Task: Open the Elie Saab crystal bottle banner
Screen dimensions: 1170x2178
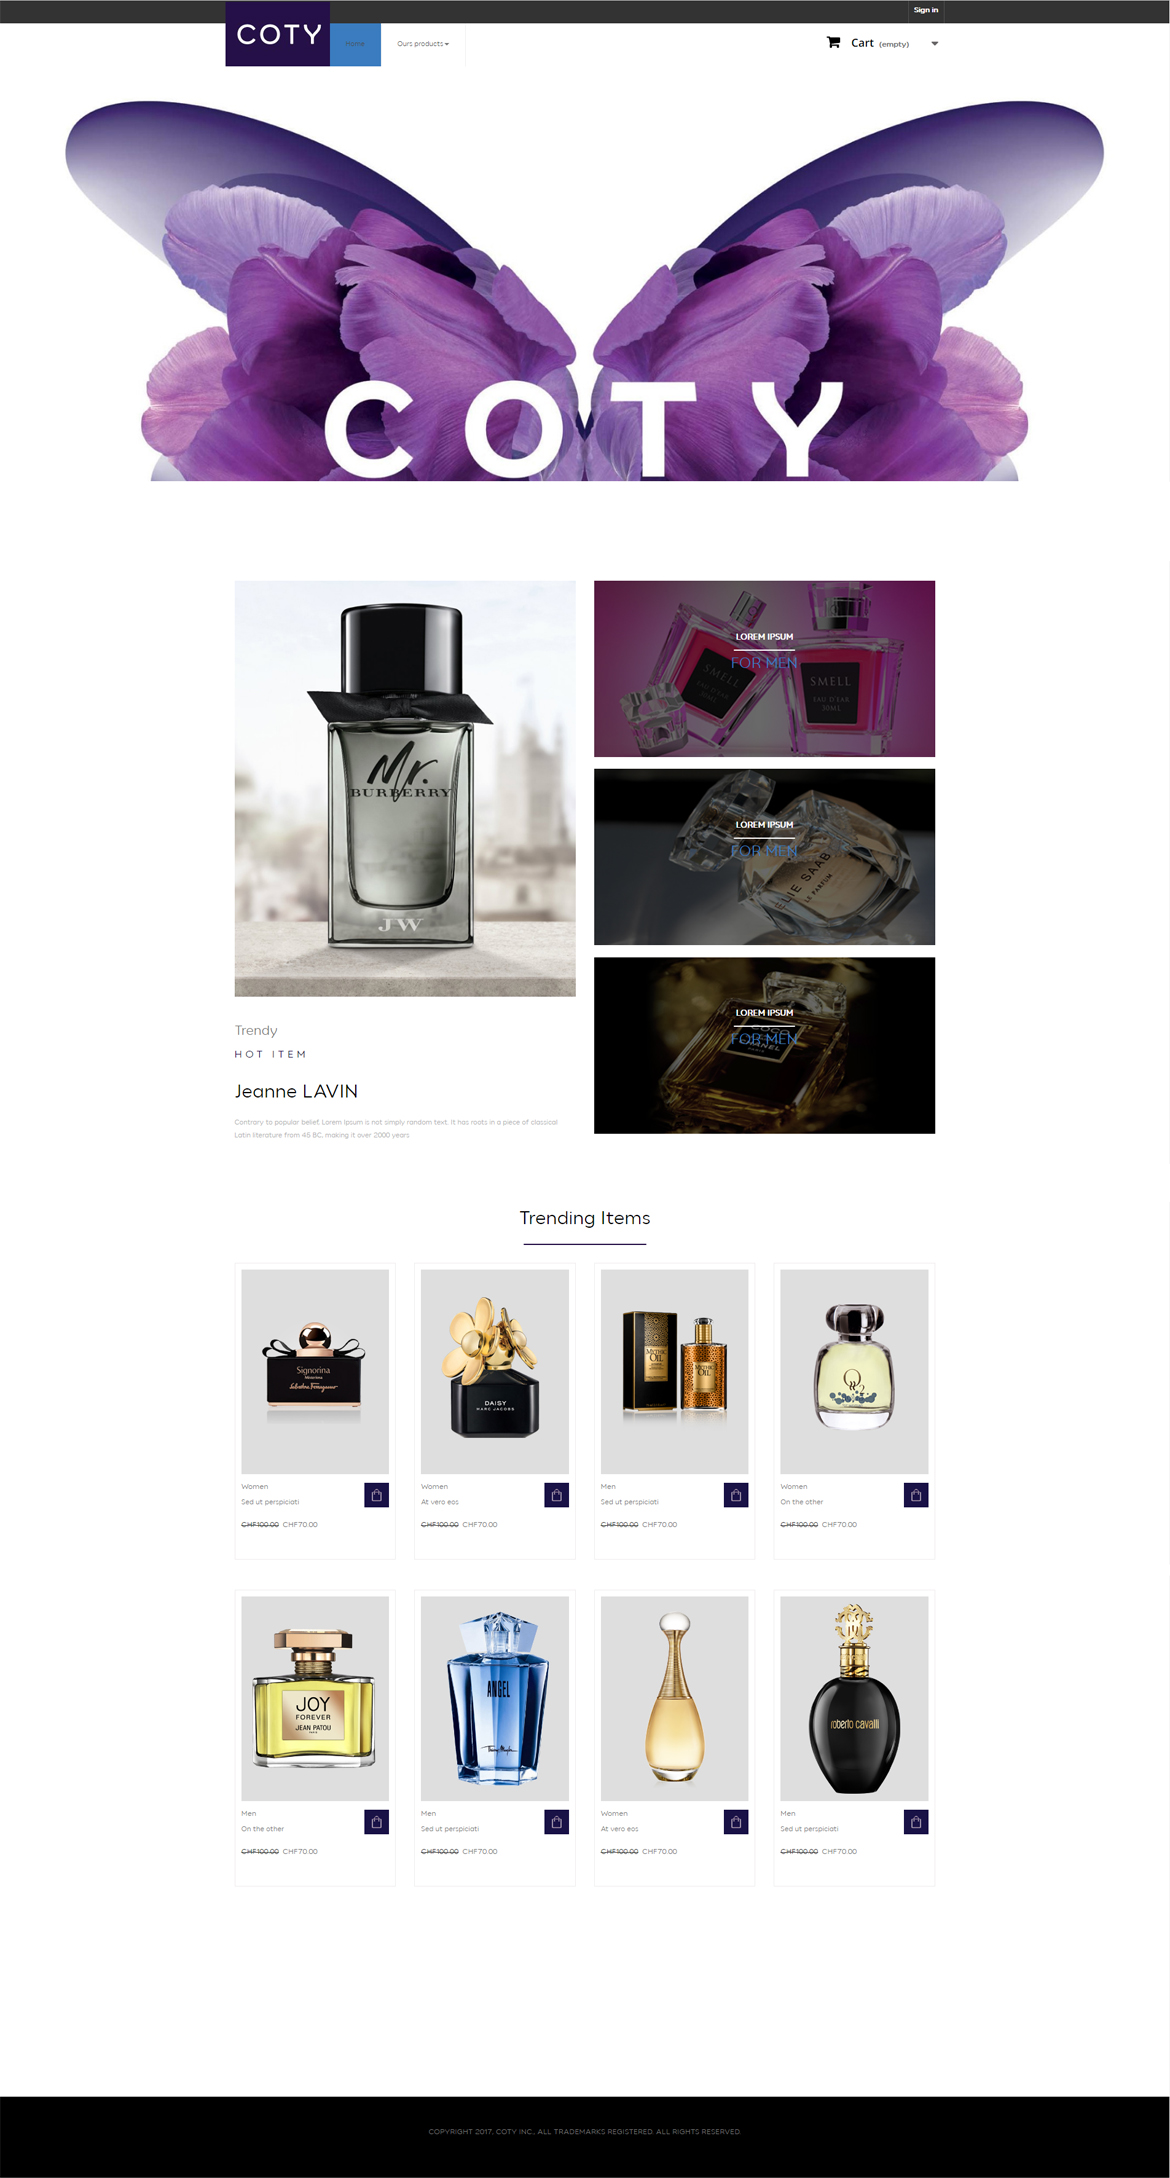Action: (x=764, y=857)
